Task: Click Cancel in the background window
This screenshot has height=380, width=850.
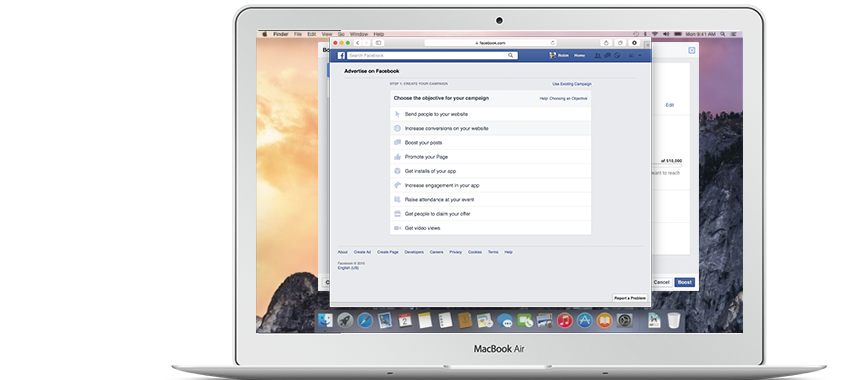Action: (662, 282)
